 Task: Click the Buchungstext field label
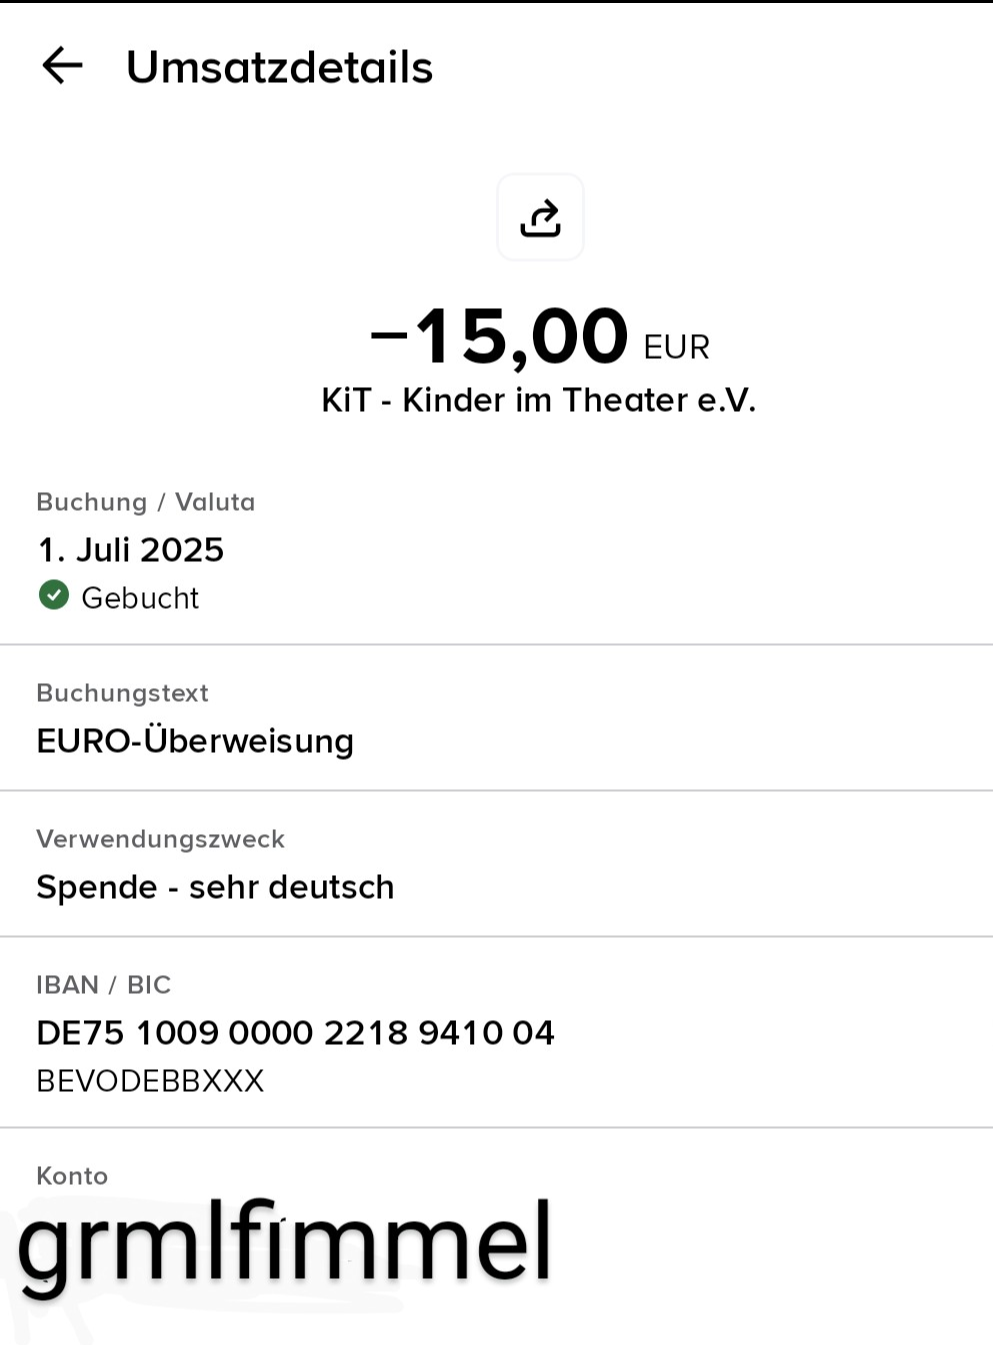pyautogui.click(x=122, y=693)
